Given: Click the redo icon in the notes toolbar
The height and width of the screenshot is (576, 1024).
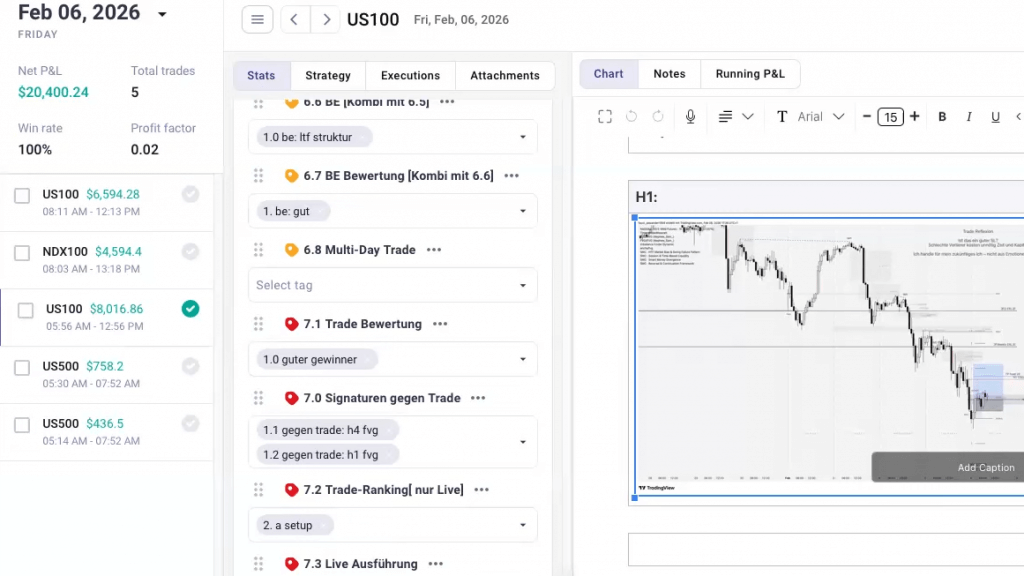Looking at the screenshot, I should click(x=658, y=116).
